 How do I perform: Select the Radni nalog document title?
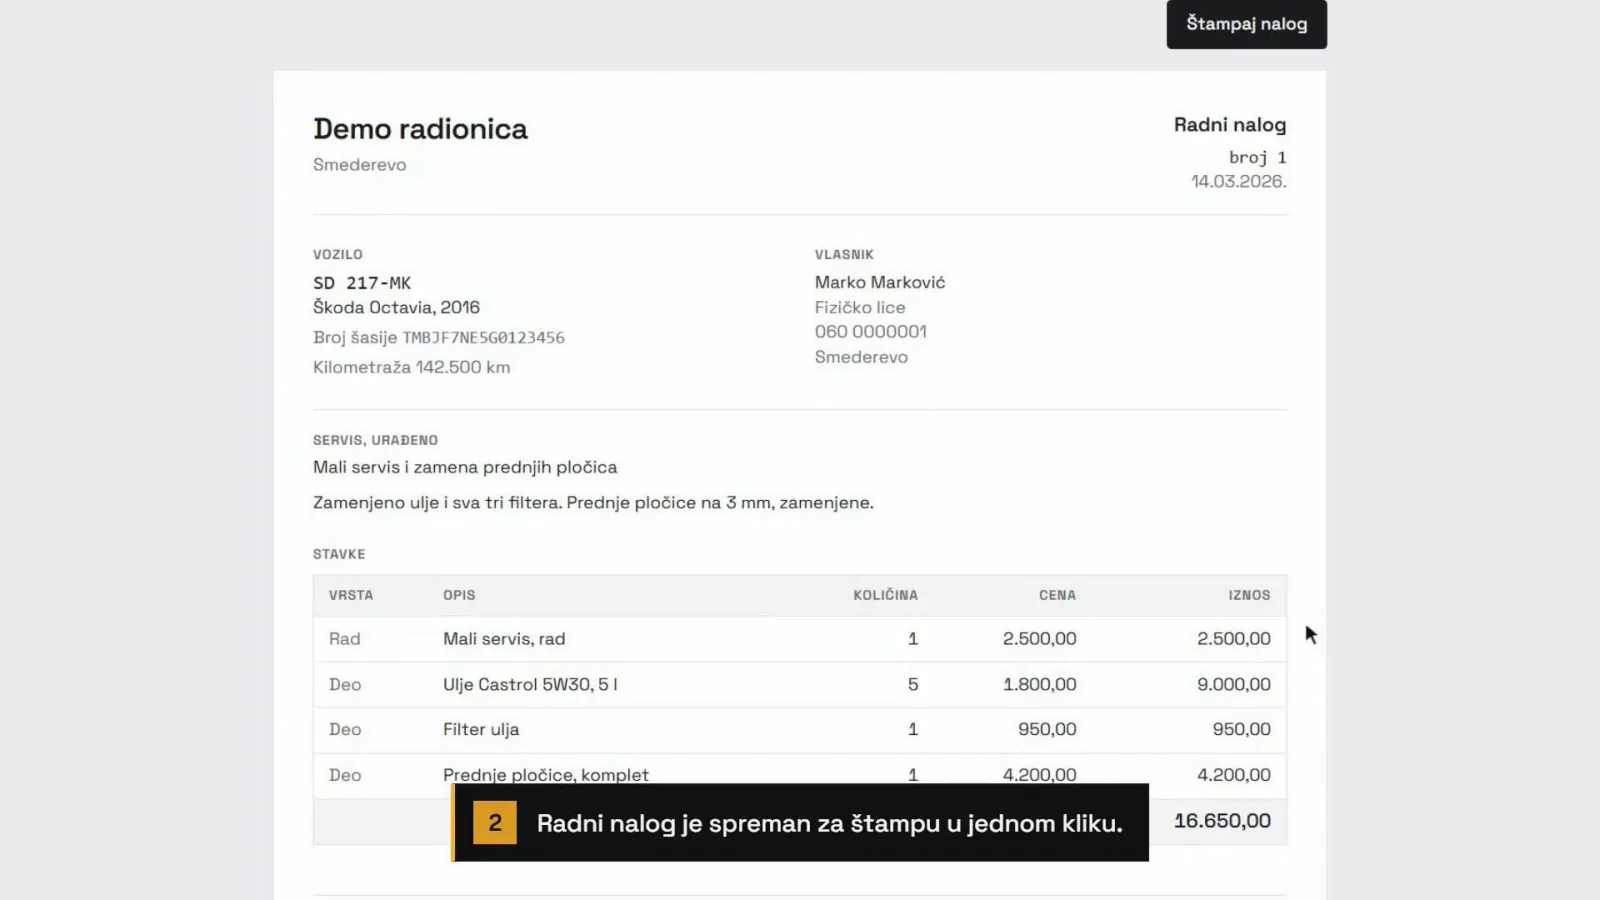(x=1230, y=125)
